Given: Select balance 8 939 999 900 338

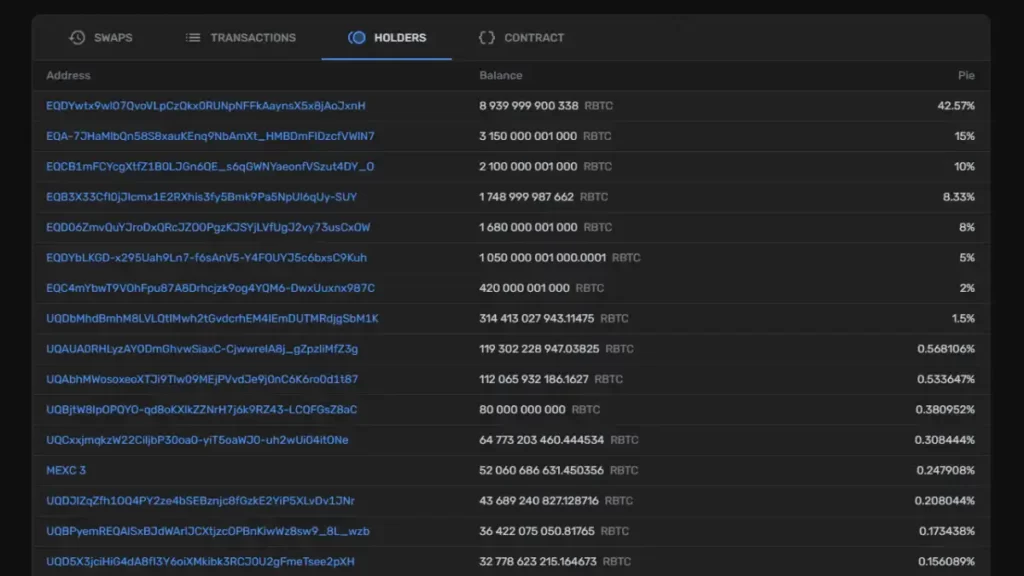Looking at the screenshot, I should click(x=528, y=106).
